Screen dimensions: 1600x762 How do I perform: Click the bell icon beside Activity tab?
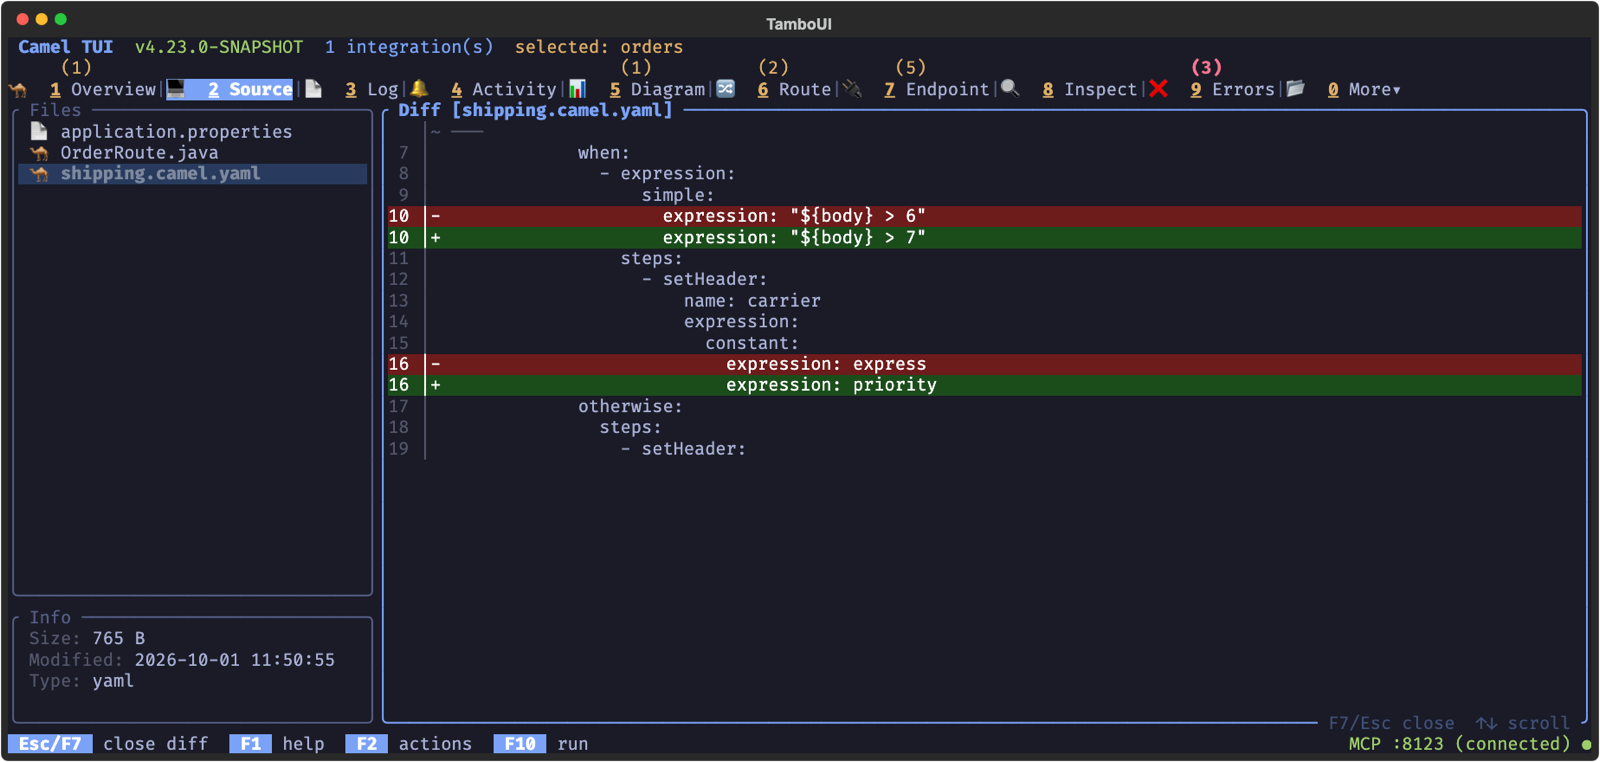coord(420,89)
